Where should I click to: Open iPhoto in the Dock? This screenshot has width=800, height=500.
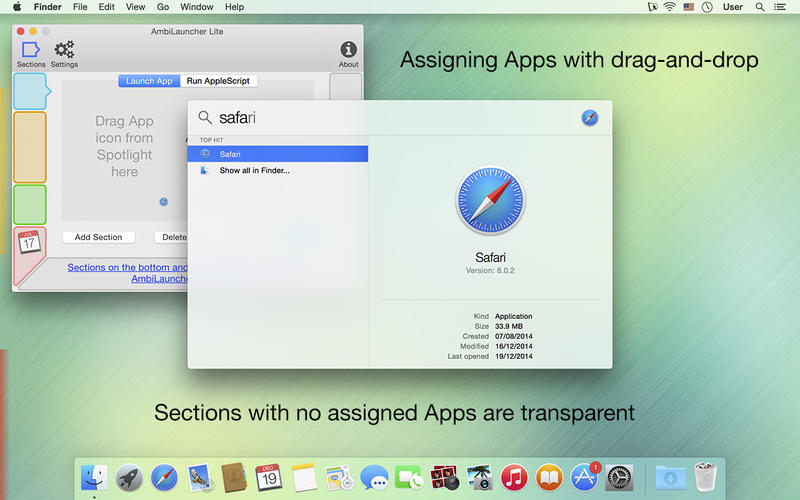coord(479,478)
